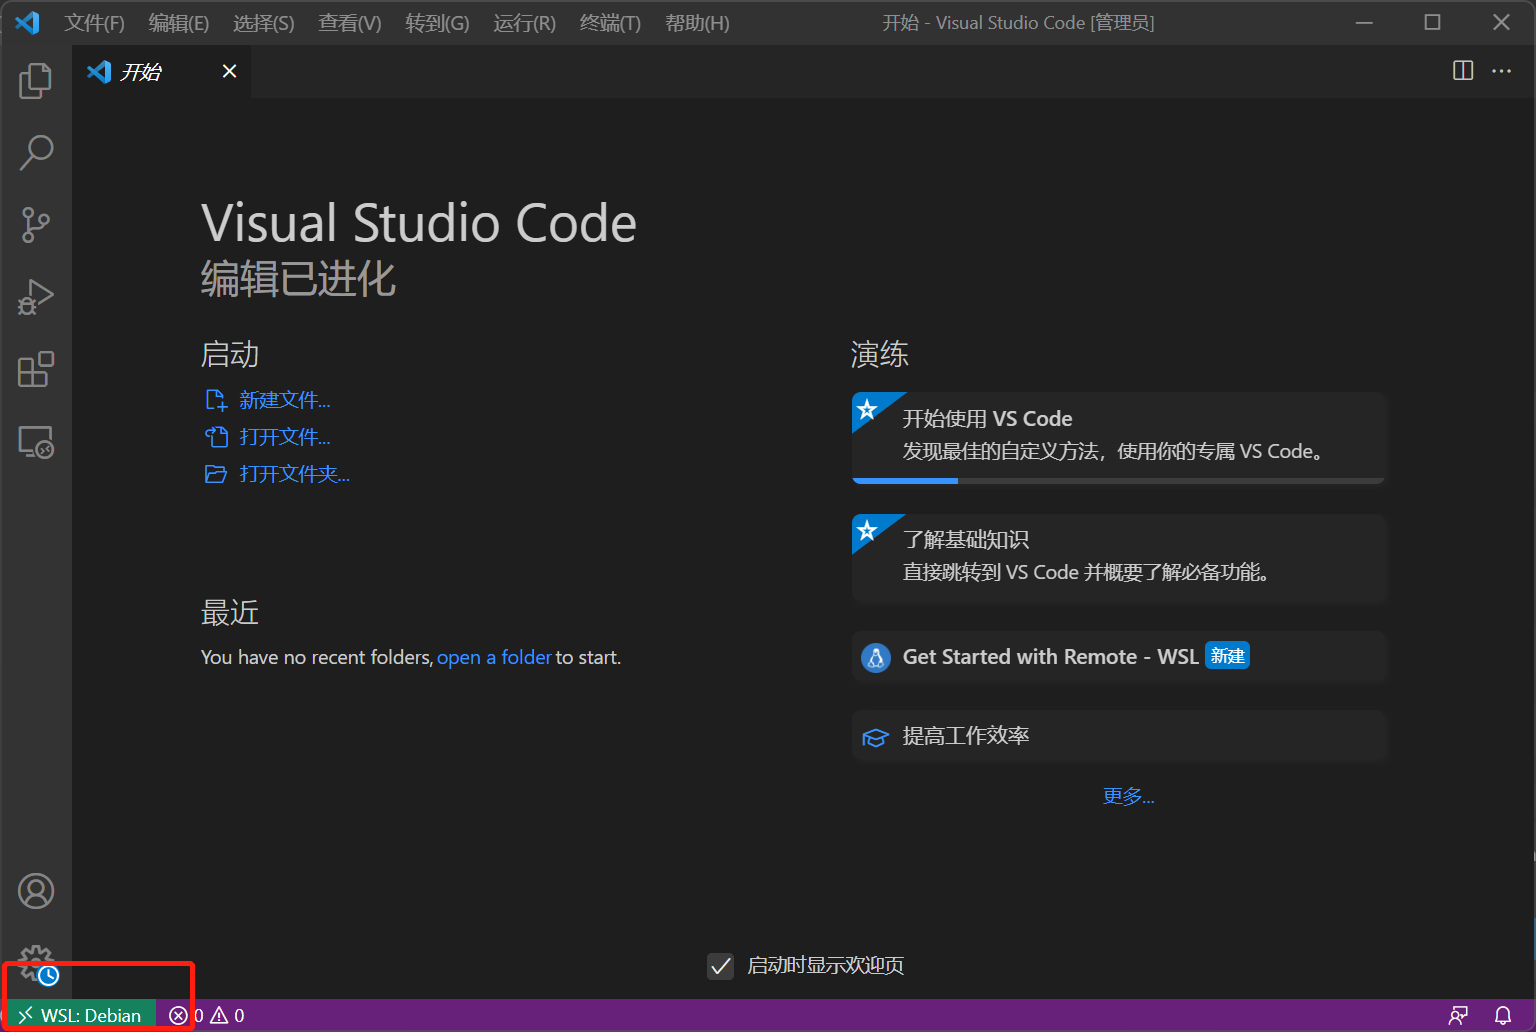Click the graduation cap icon beside 提高工作效率

click(x=875, y=738)
